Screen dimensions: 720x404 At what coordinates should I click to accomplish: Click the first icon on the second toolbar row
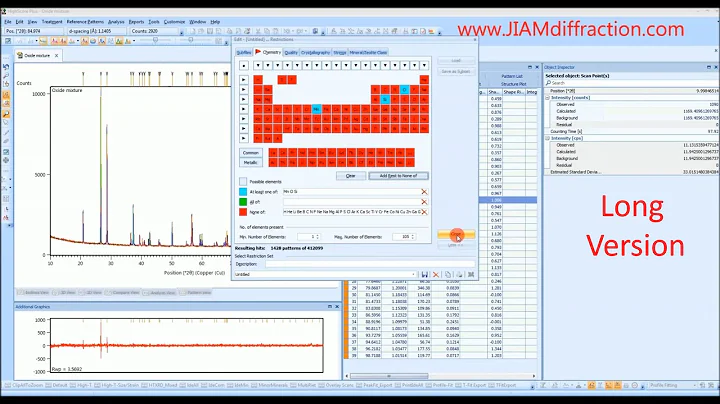[8, 41]
